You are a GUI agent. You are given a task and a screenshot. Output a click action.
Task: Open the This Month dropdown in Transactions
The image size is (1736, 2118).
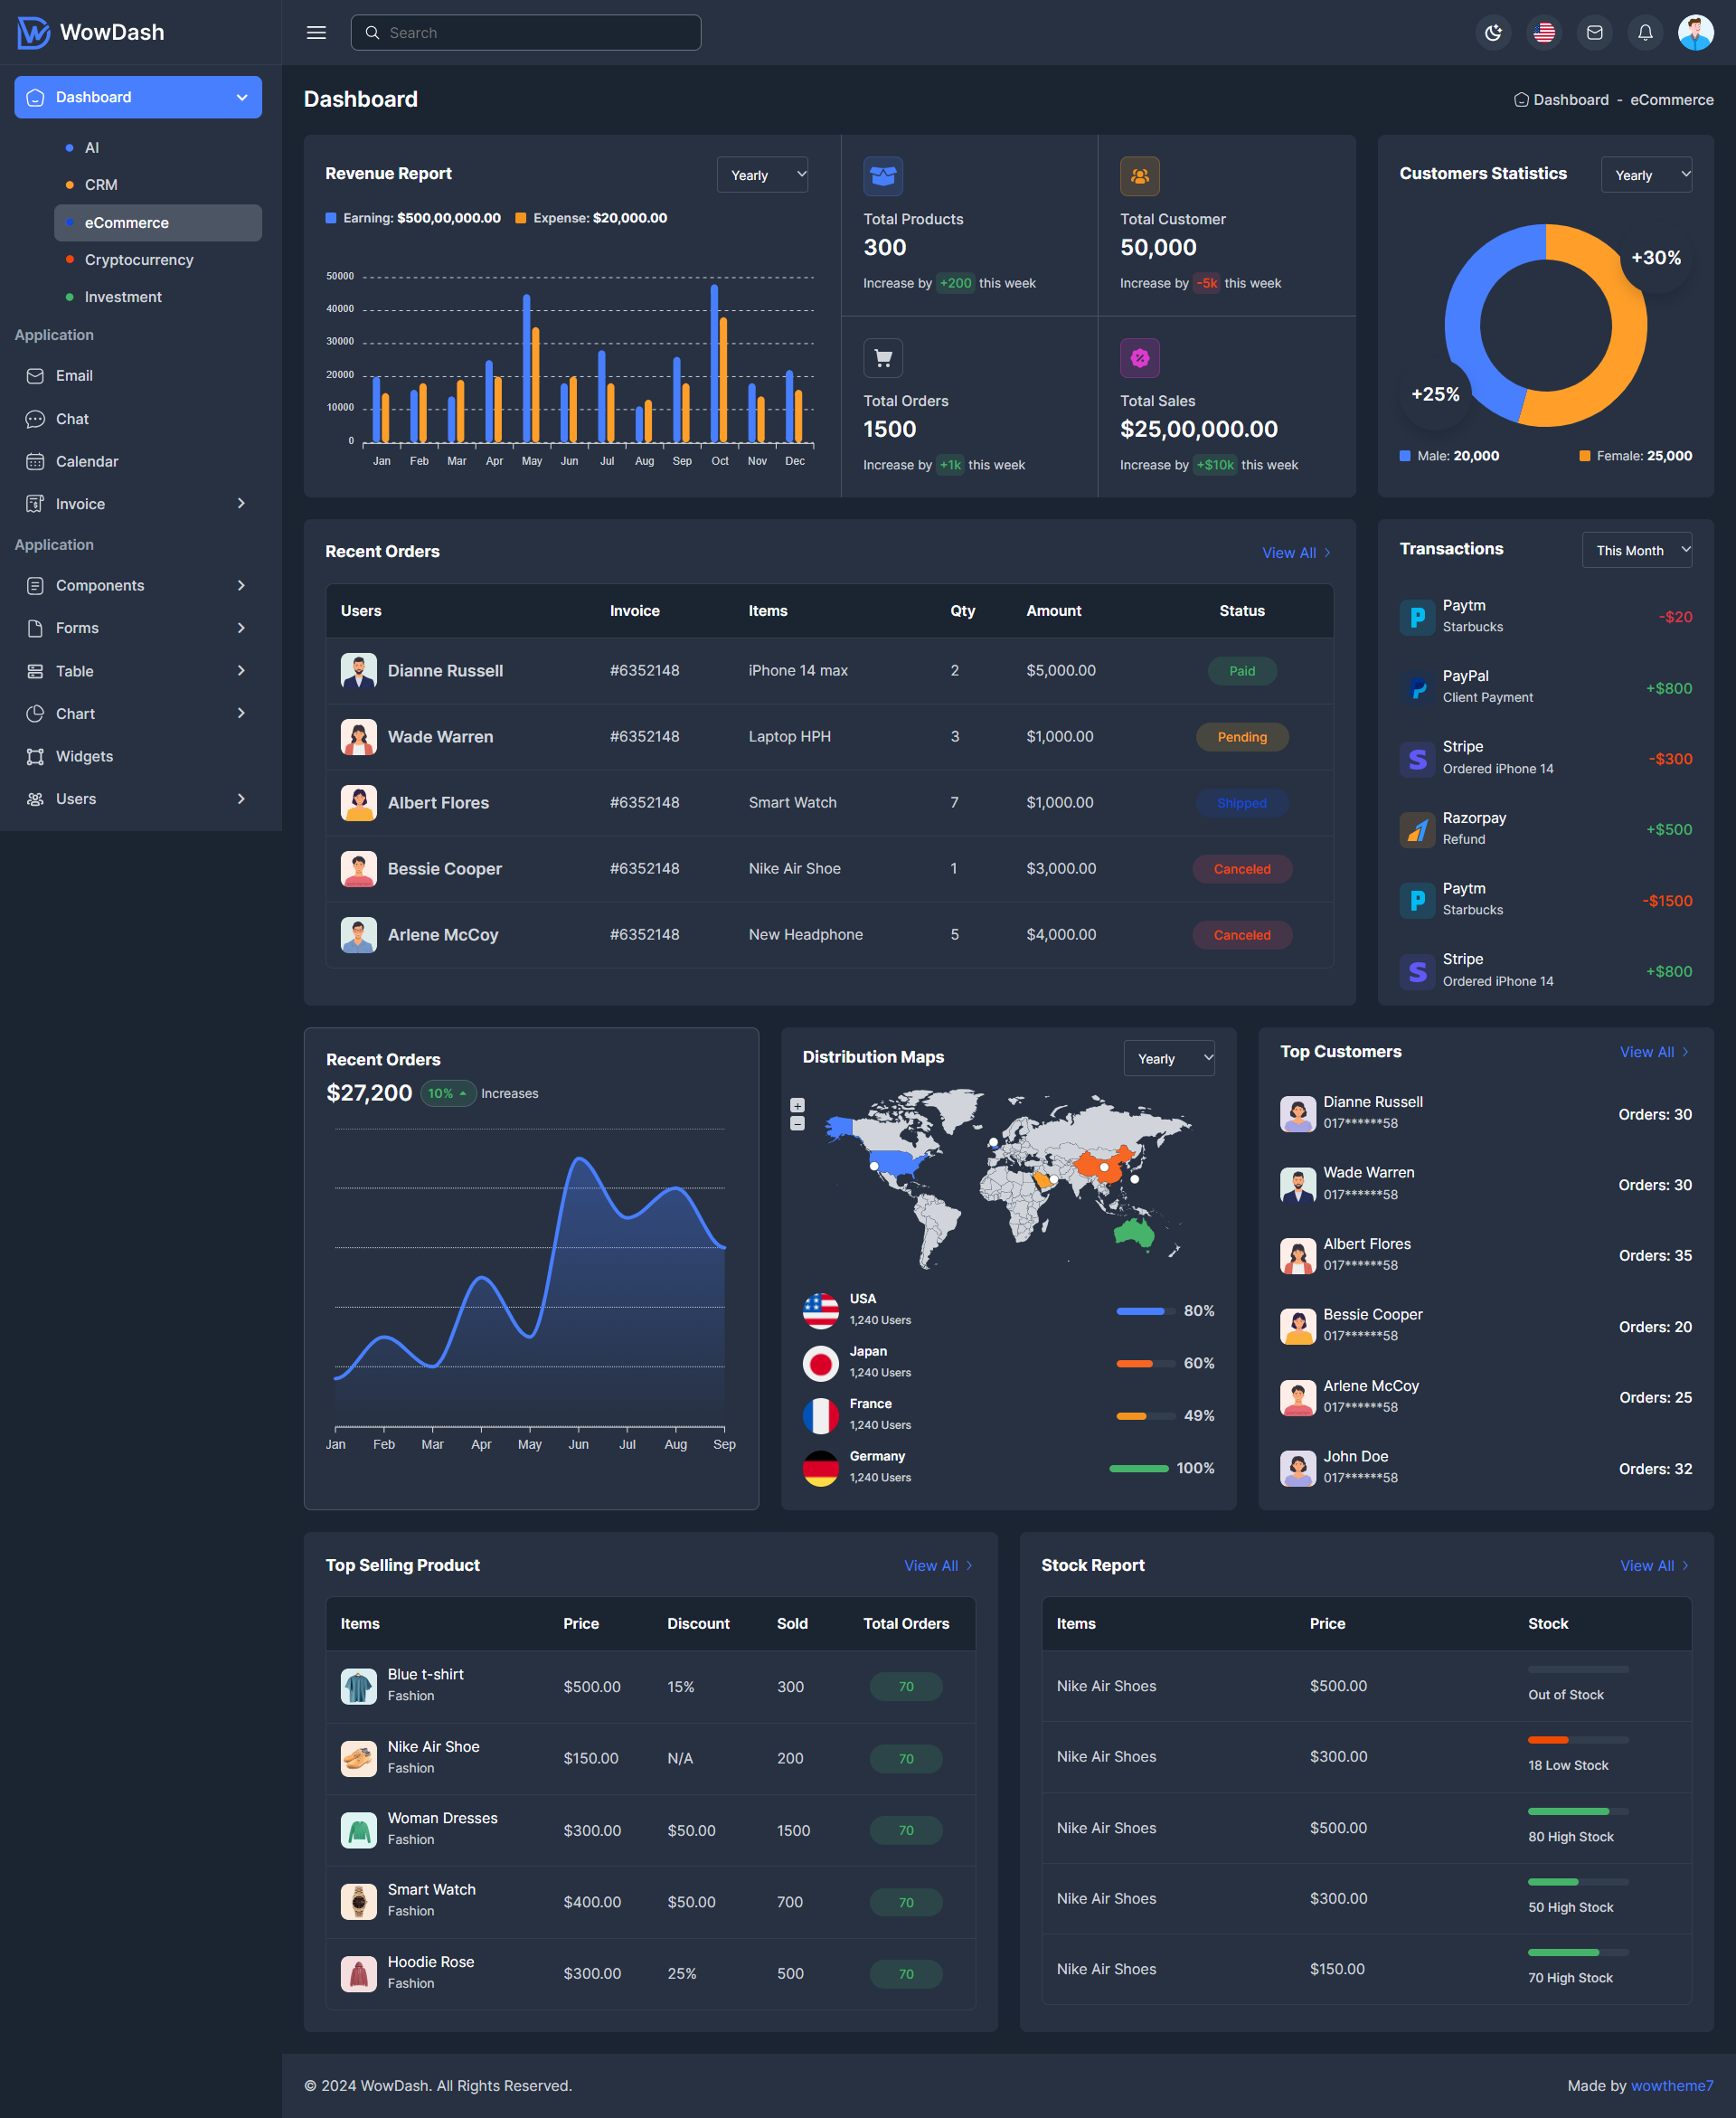click(1636, 549)
